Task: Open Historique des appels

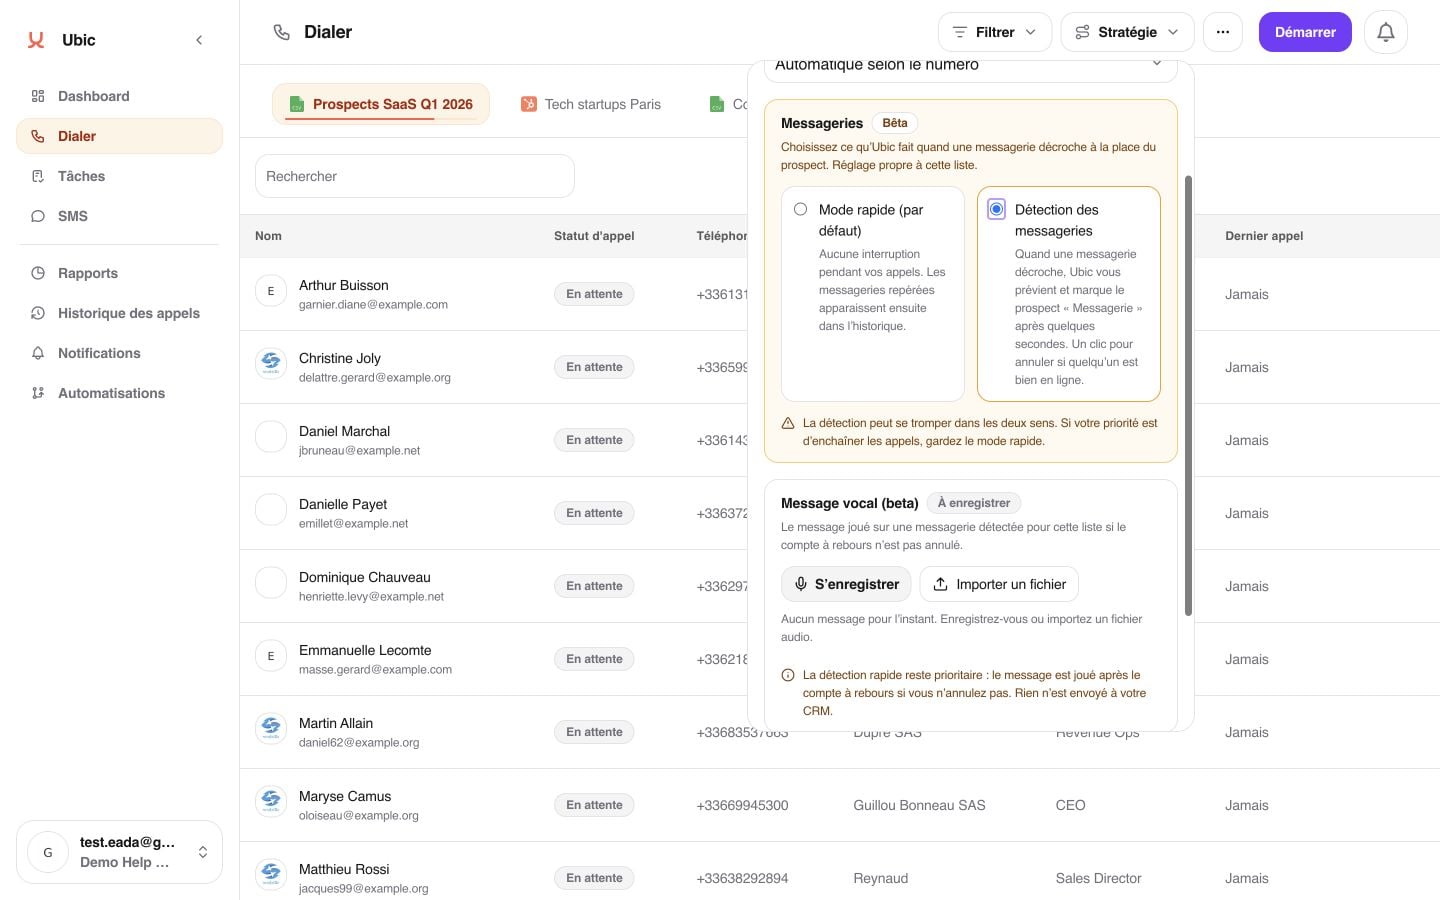Action: coord(119,313)
